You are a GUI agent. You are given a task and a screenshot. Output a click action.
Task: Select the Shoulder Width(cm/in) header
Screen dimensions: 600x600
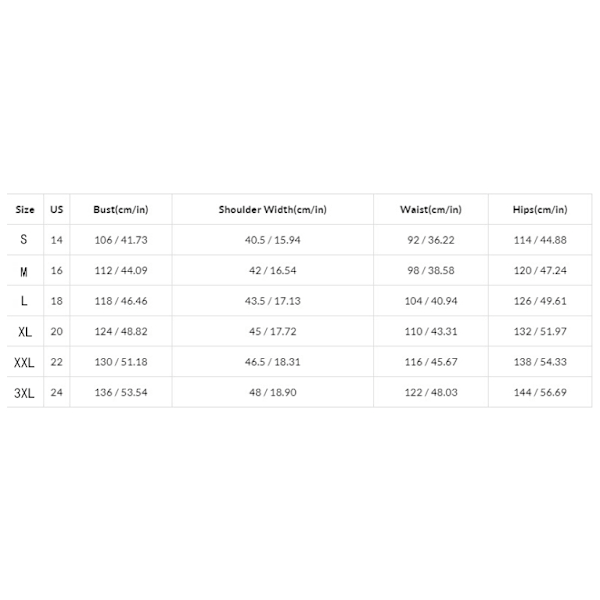tap(272, 209)
